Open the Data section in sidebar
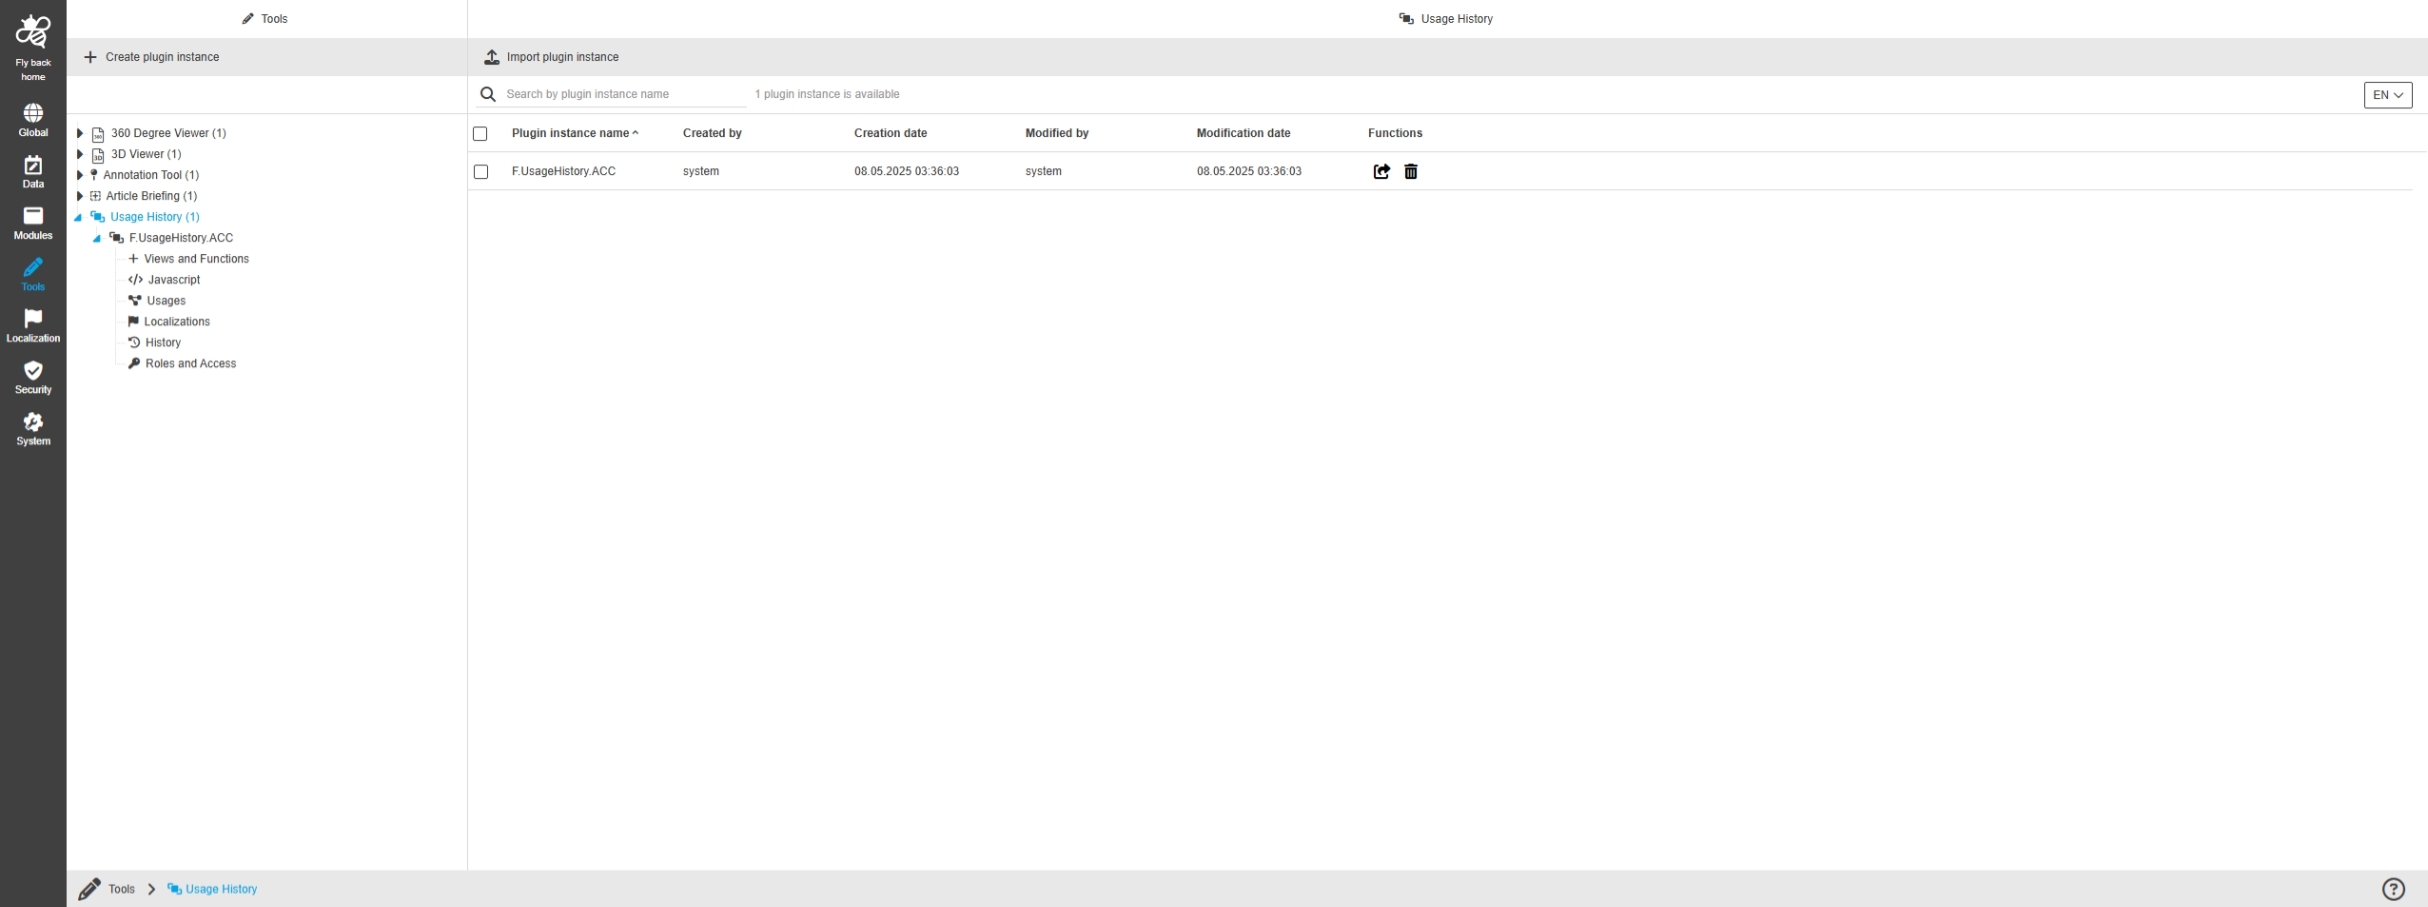 [33, 172]
